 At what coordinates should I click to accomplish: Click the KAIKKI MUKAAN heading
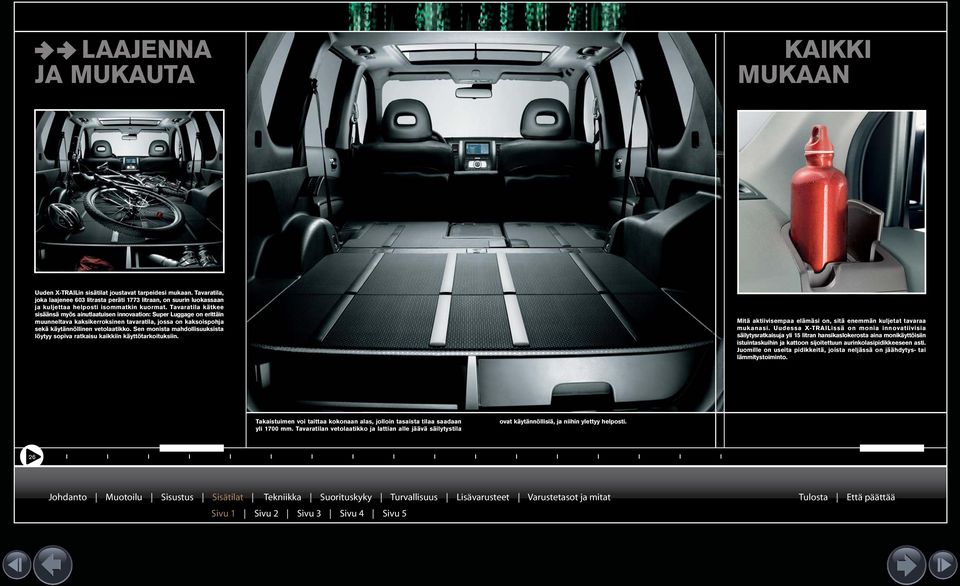tap(804, 62)
